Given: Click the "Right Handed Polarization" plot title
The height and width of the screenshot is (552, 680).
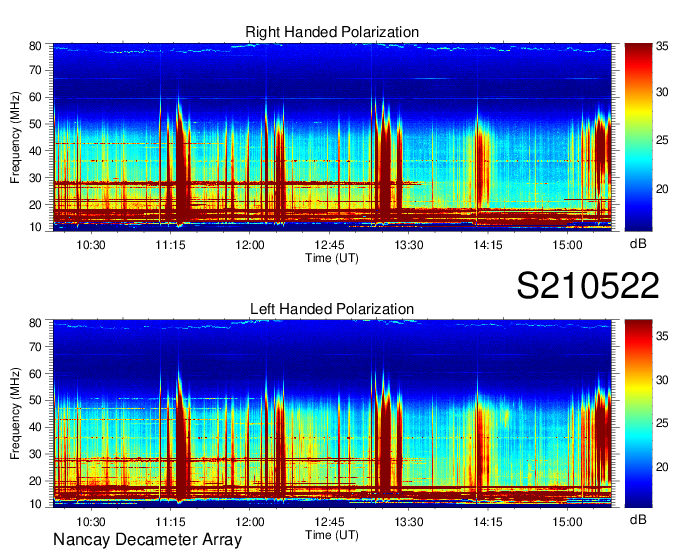Looking at the screenshot, I should 332,32.
